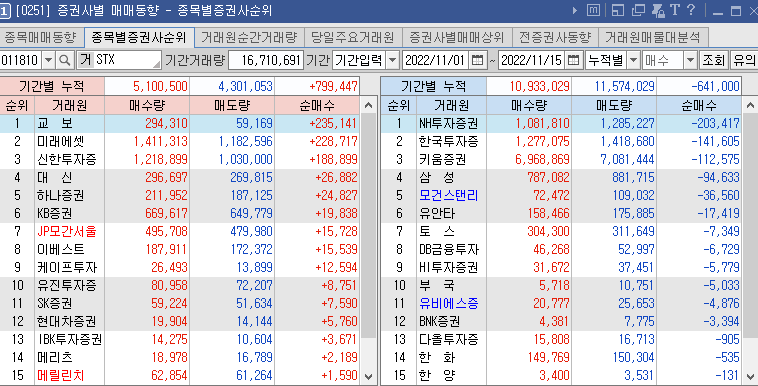The height and width of the screenshot is (386, 758).
Task: Click right table scrollbar down arrow
Action: (750, 376)
